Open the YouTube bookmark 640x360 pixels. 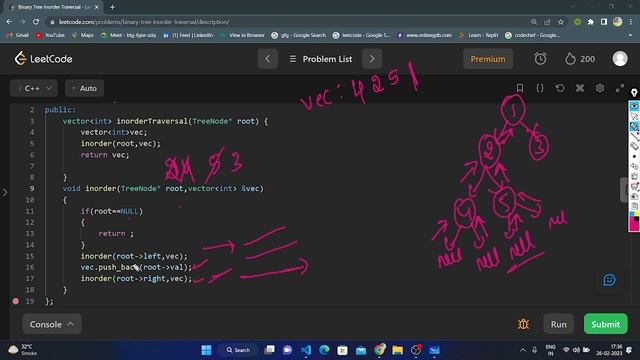tap(50, 35)
